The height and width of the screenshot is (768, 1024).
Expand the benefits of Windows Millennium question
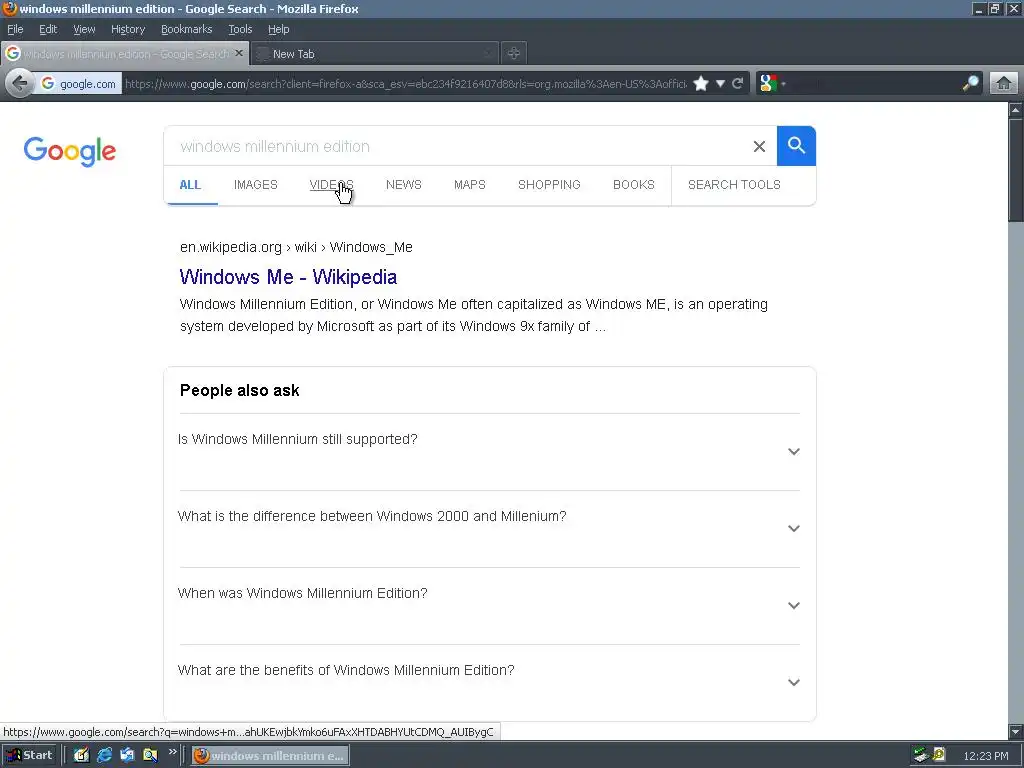[489, 682]
